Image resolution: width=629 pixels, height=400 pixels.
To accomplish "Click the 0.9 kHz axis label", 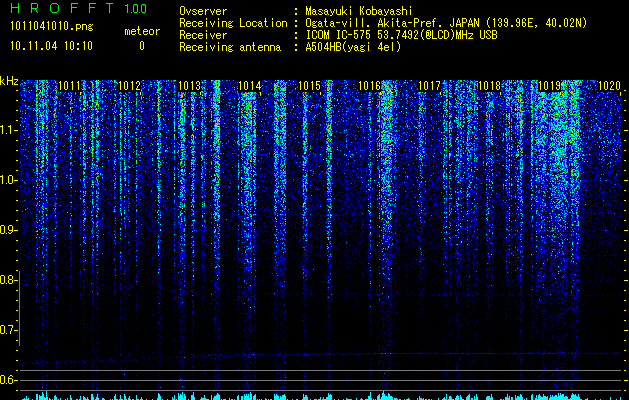I will click(8, 230).
